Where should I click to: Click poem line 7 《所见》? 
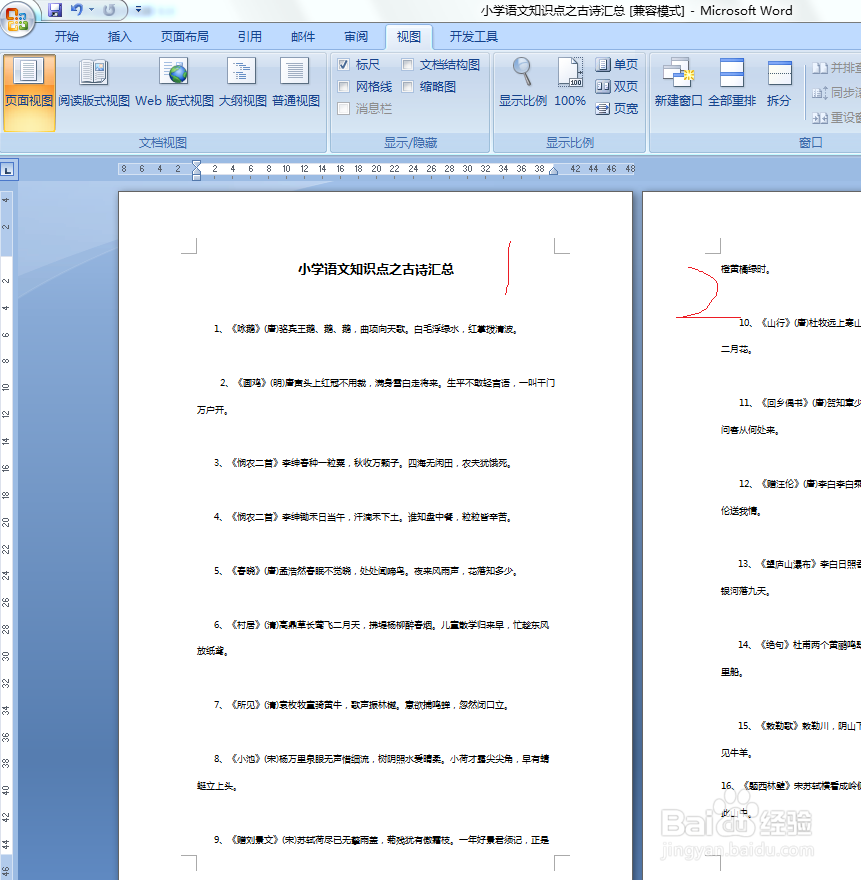pyautogui.click(x=361, y=705)
